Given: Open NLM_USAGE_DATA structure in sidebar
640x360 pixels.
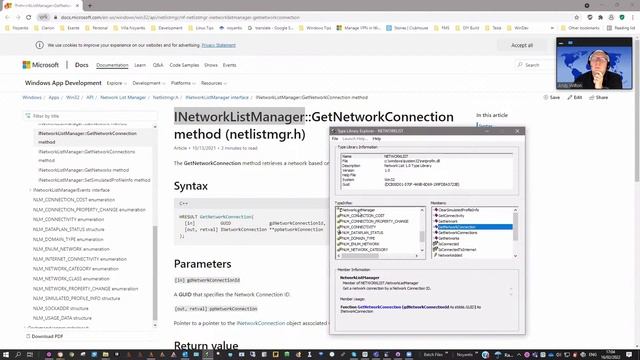Looking at the screenshot, I should [x=62, y=318].
